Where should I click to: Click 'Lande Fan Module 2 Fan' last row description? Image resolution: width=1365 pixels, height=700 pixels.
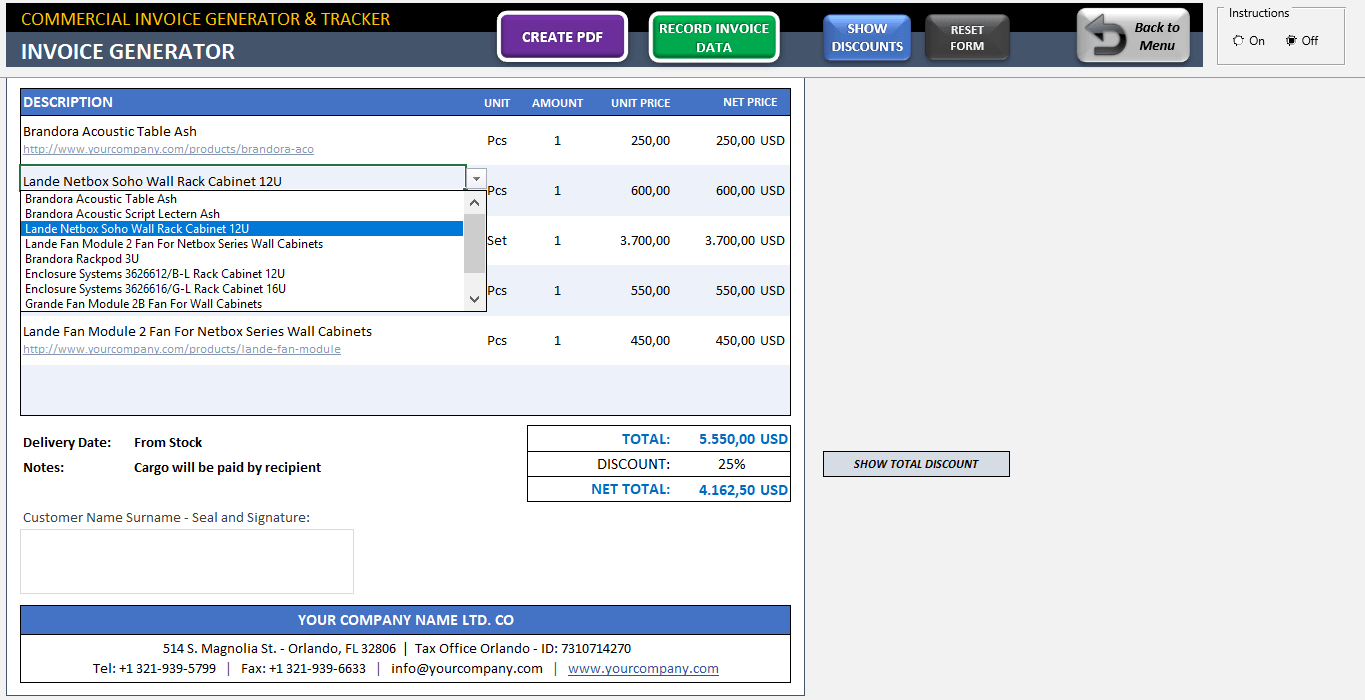[x=197, y=331]
